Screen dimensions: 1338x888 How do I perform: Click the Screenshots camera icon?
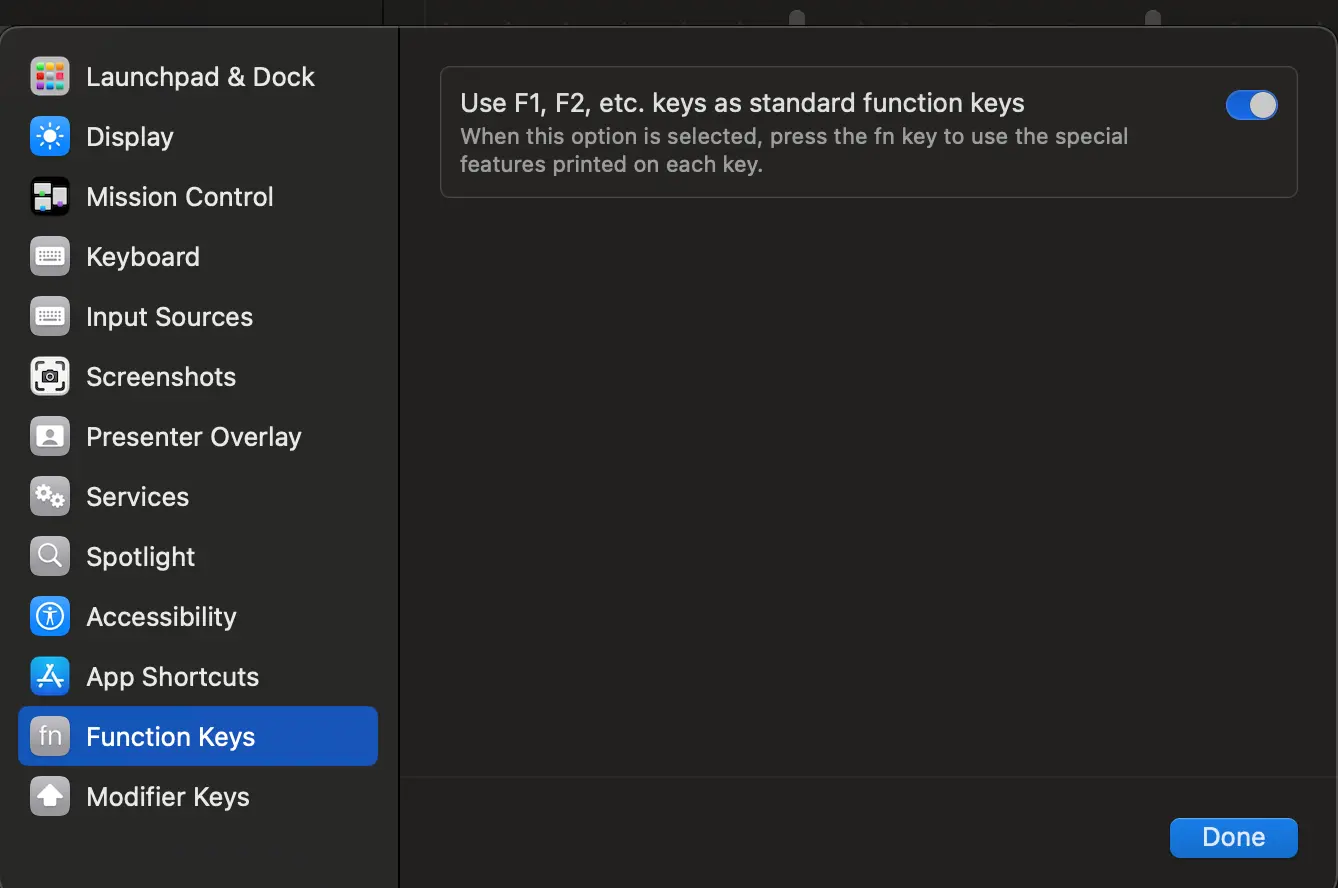pos(49,377)
